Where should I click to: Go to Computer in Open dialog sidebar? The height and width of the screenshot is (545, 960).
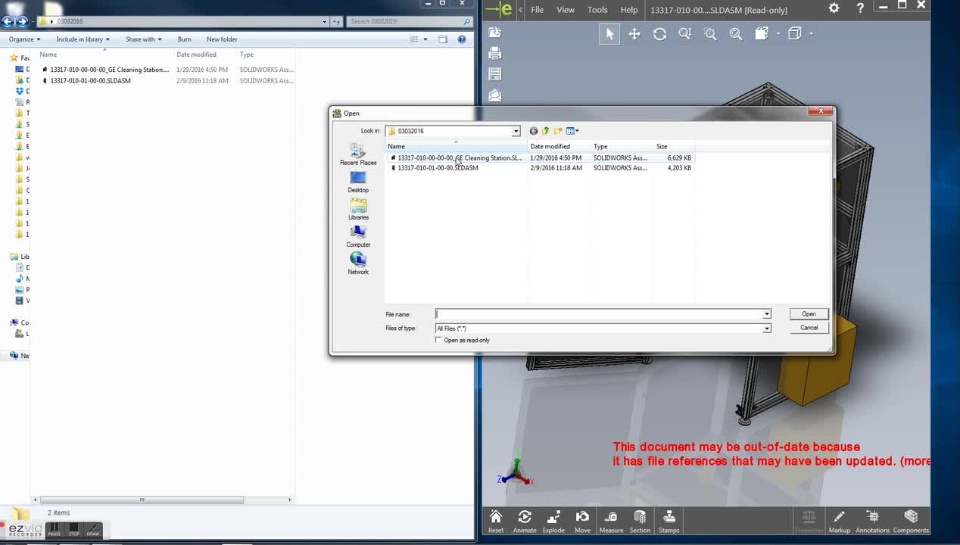(358, 236)
